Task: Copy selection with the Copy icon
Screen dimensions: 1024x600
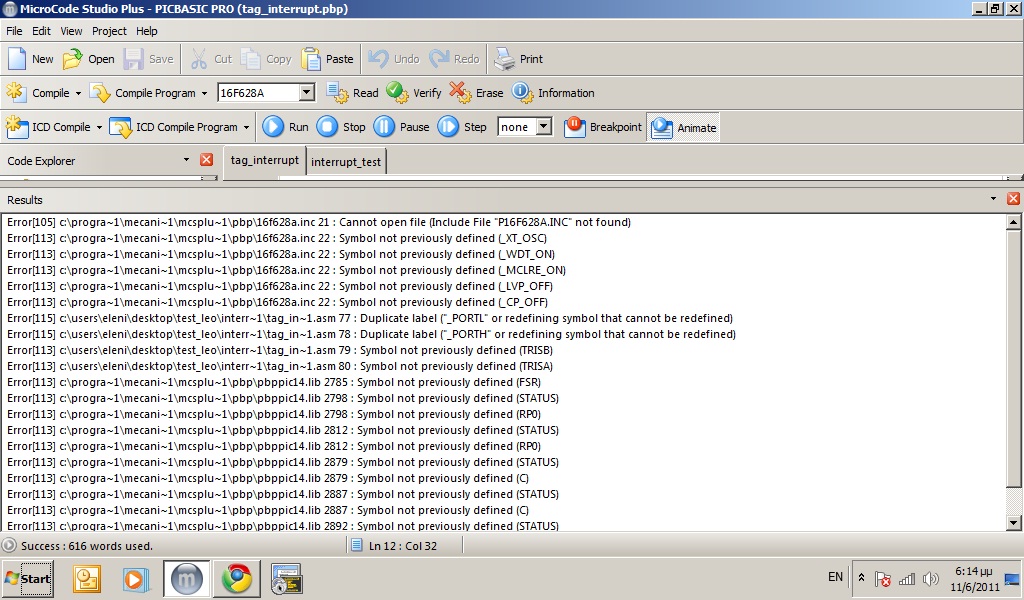Action: point(266,59)
